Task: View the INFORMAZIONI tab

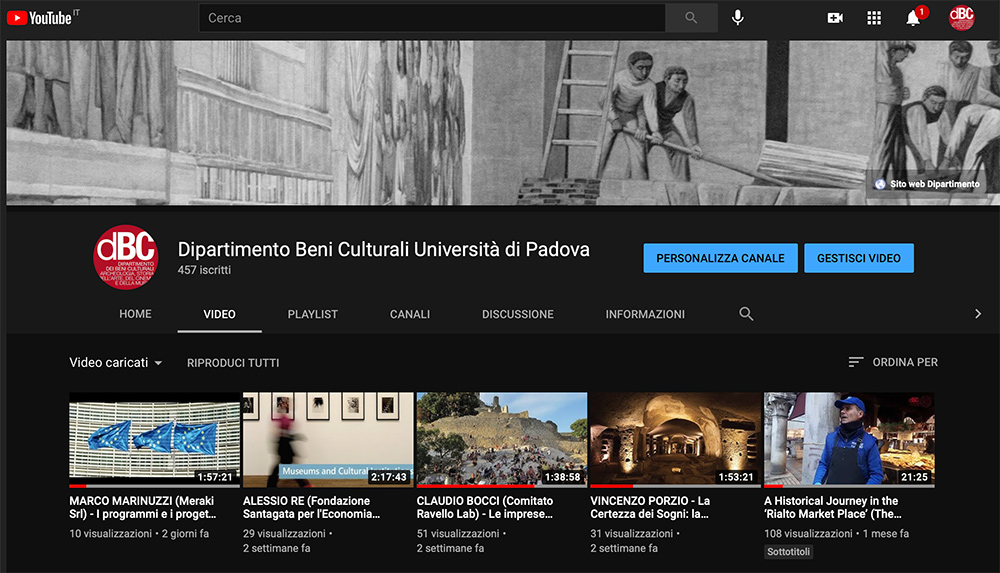Action: (645, 314)
